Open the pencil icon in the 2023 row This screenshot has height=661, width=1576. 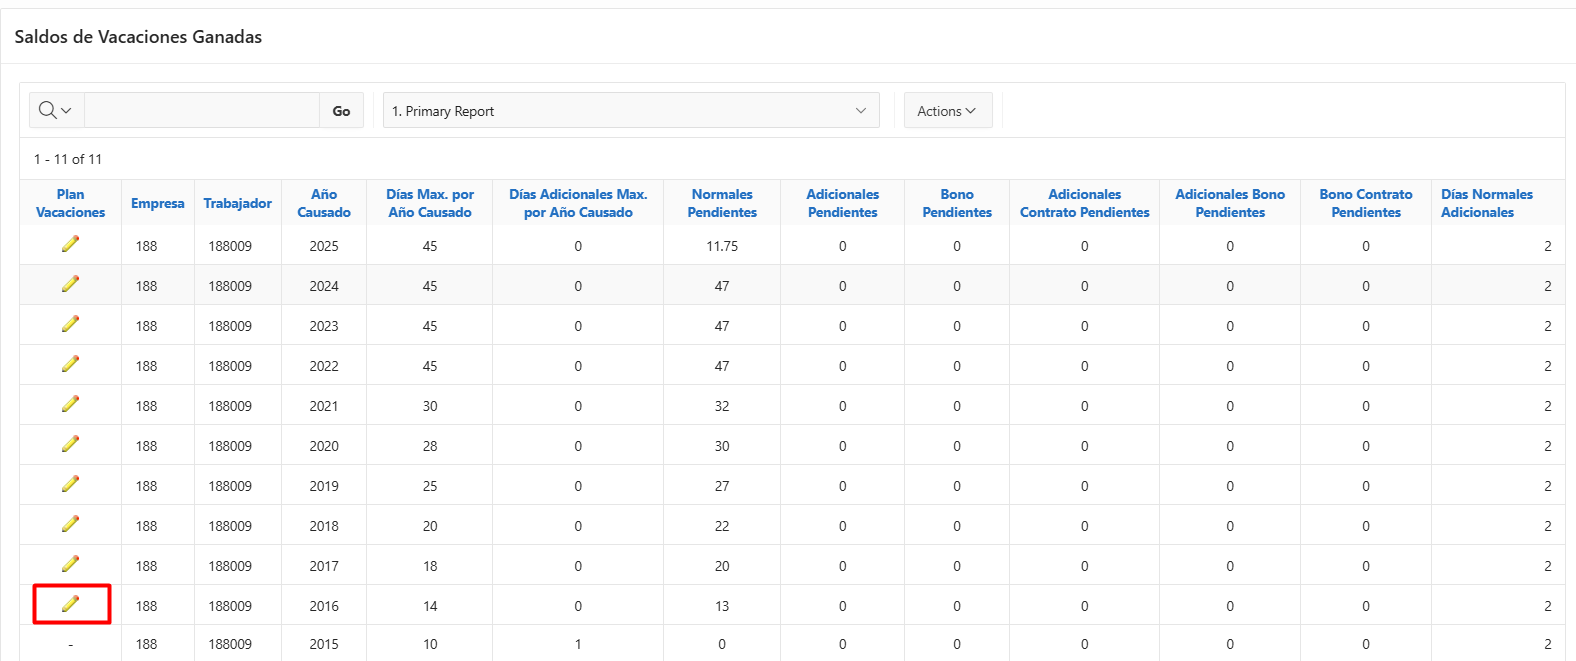pos(70,324)
